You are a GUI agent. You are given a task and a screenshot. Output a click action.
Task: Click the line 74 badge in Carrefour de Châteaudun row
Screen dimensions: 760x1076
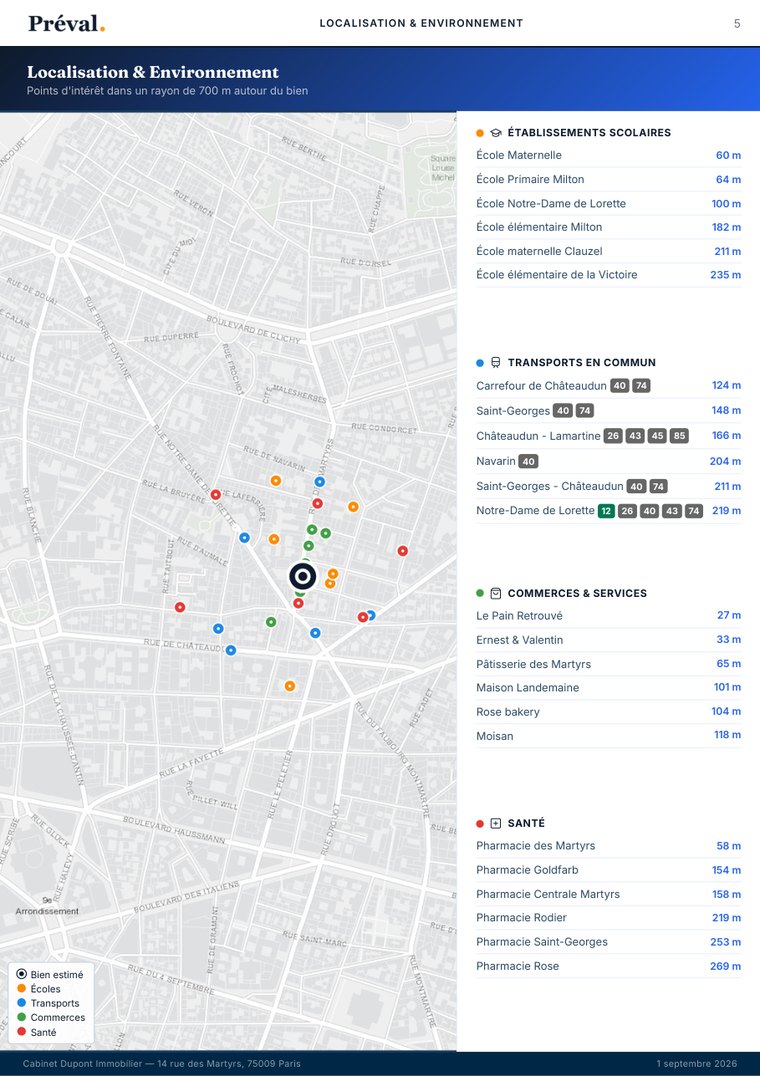pos(641,386)
